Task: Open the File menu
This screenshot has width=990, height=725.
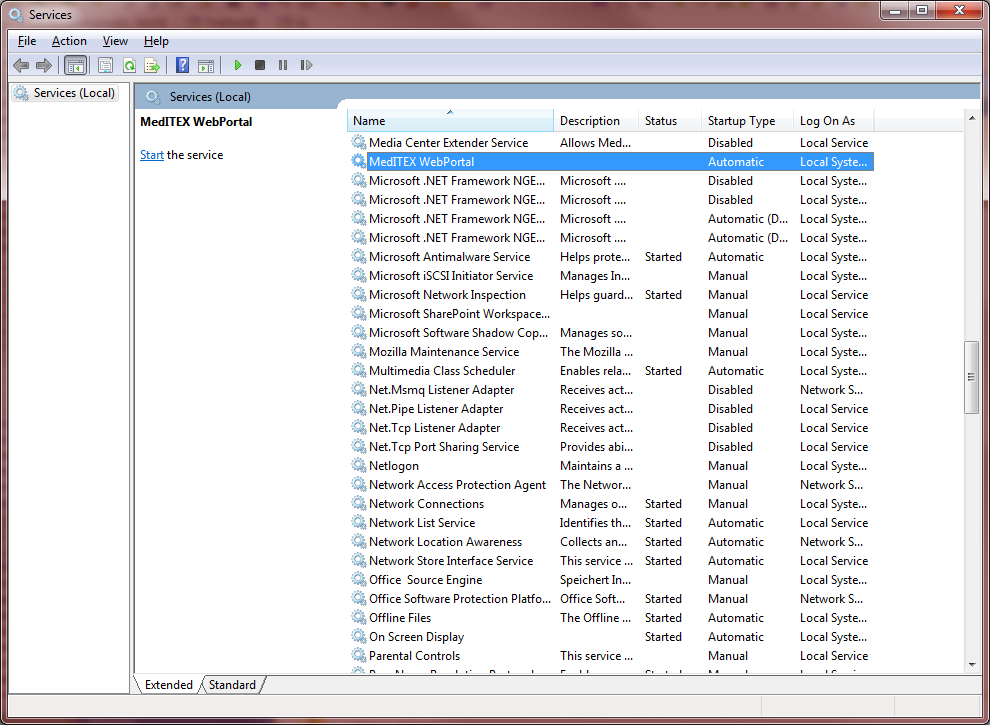Action: [27, 41]
